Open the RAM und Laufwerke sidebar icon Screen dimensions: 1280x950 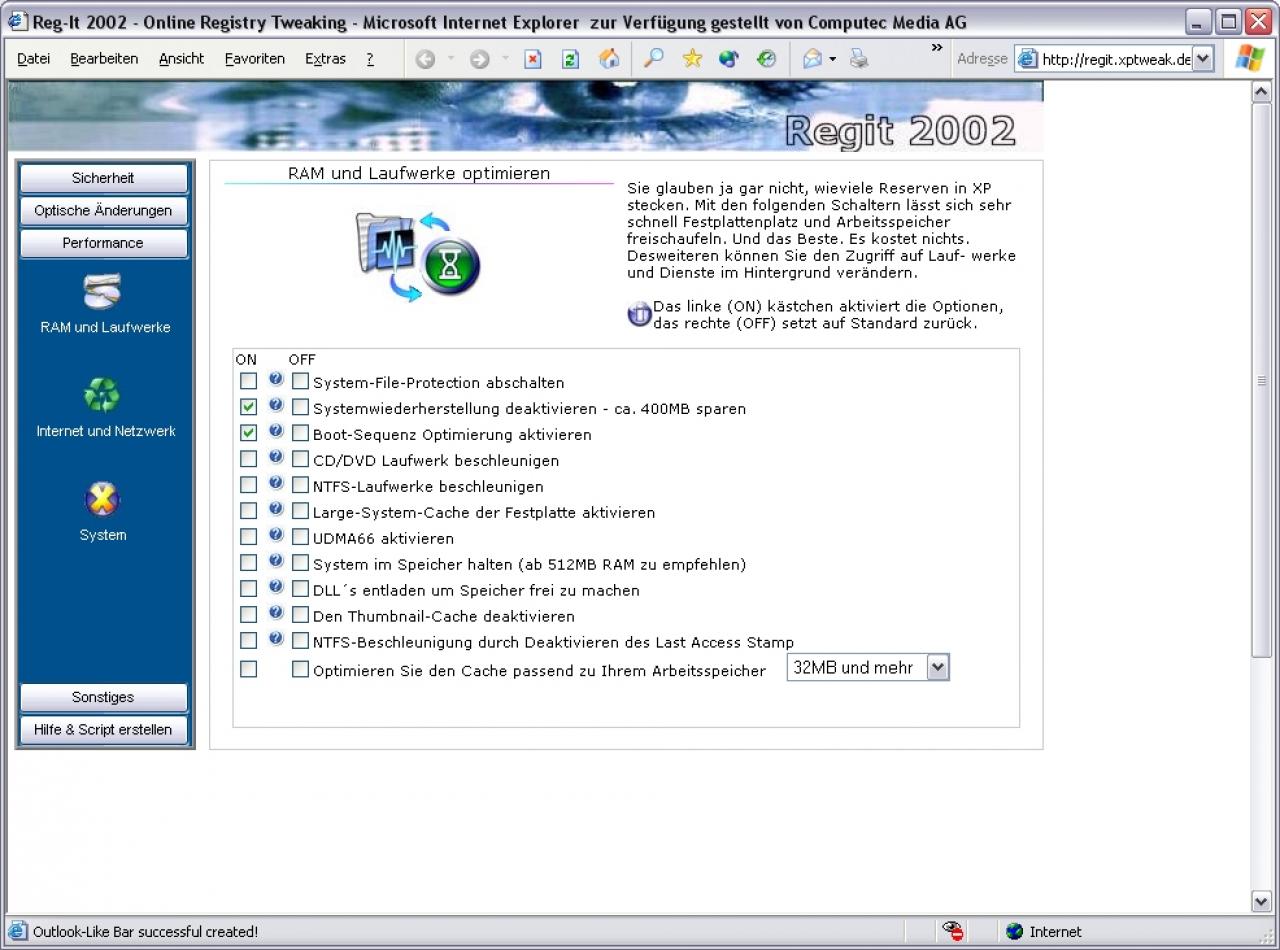(x=102, y=292)
